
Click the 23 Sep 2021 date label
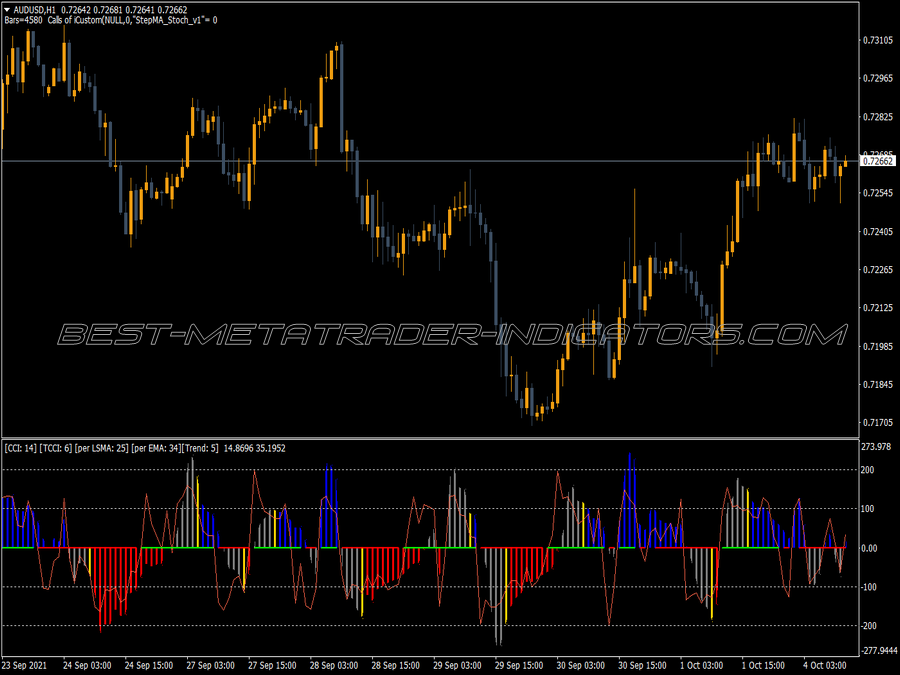point(25,666)
